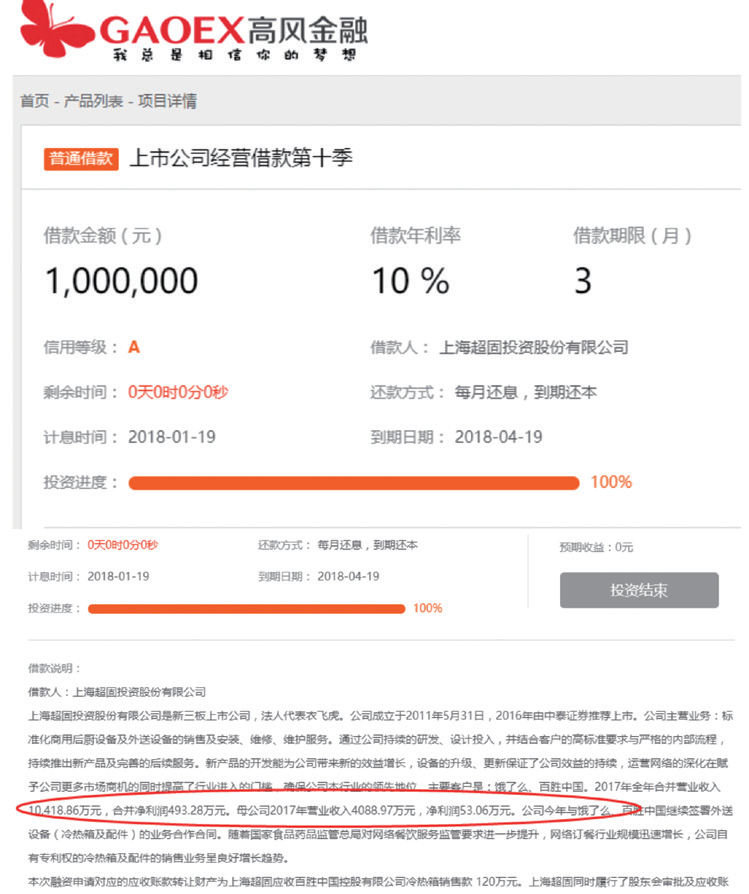Click the annual interest rate 10 %
The width and height of the screenshot is (749, 894).
(410, 281)
